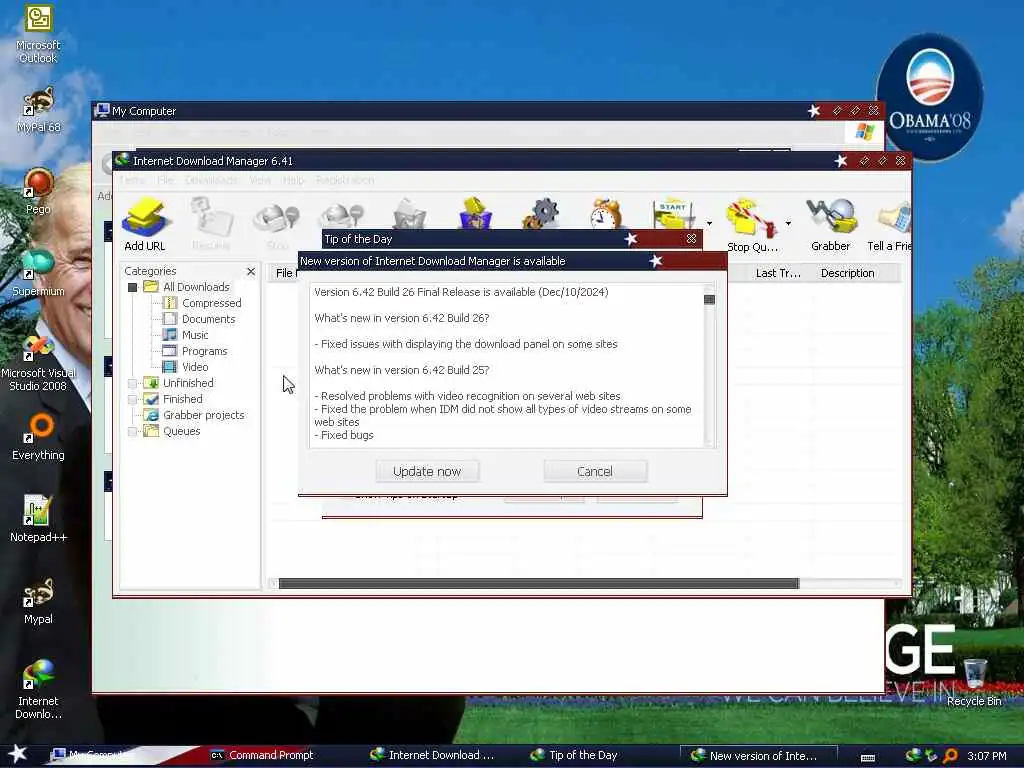Open Internet Download Manager desktop shortcut
Screen dimensions: 1024x768
pyautogui.click(x=38, y=690)
